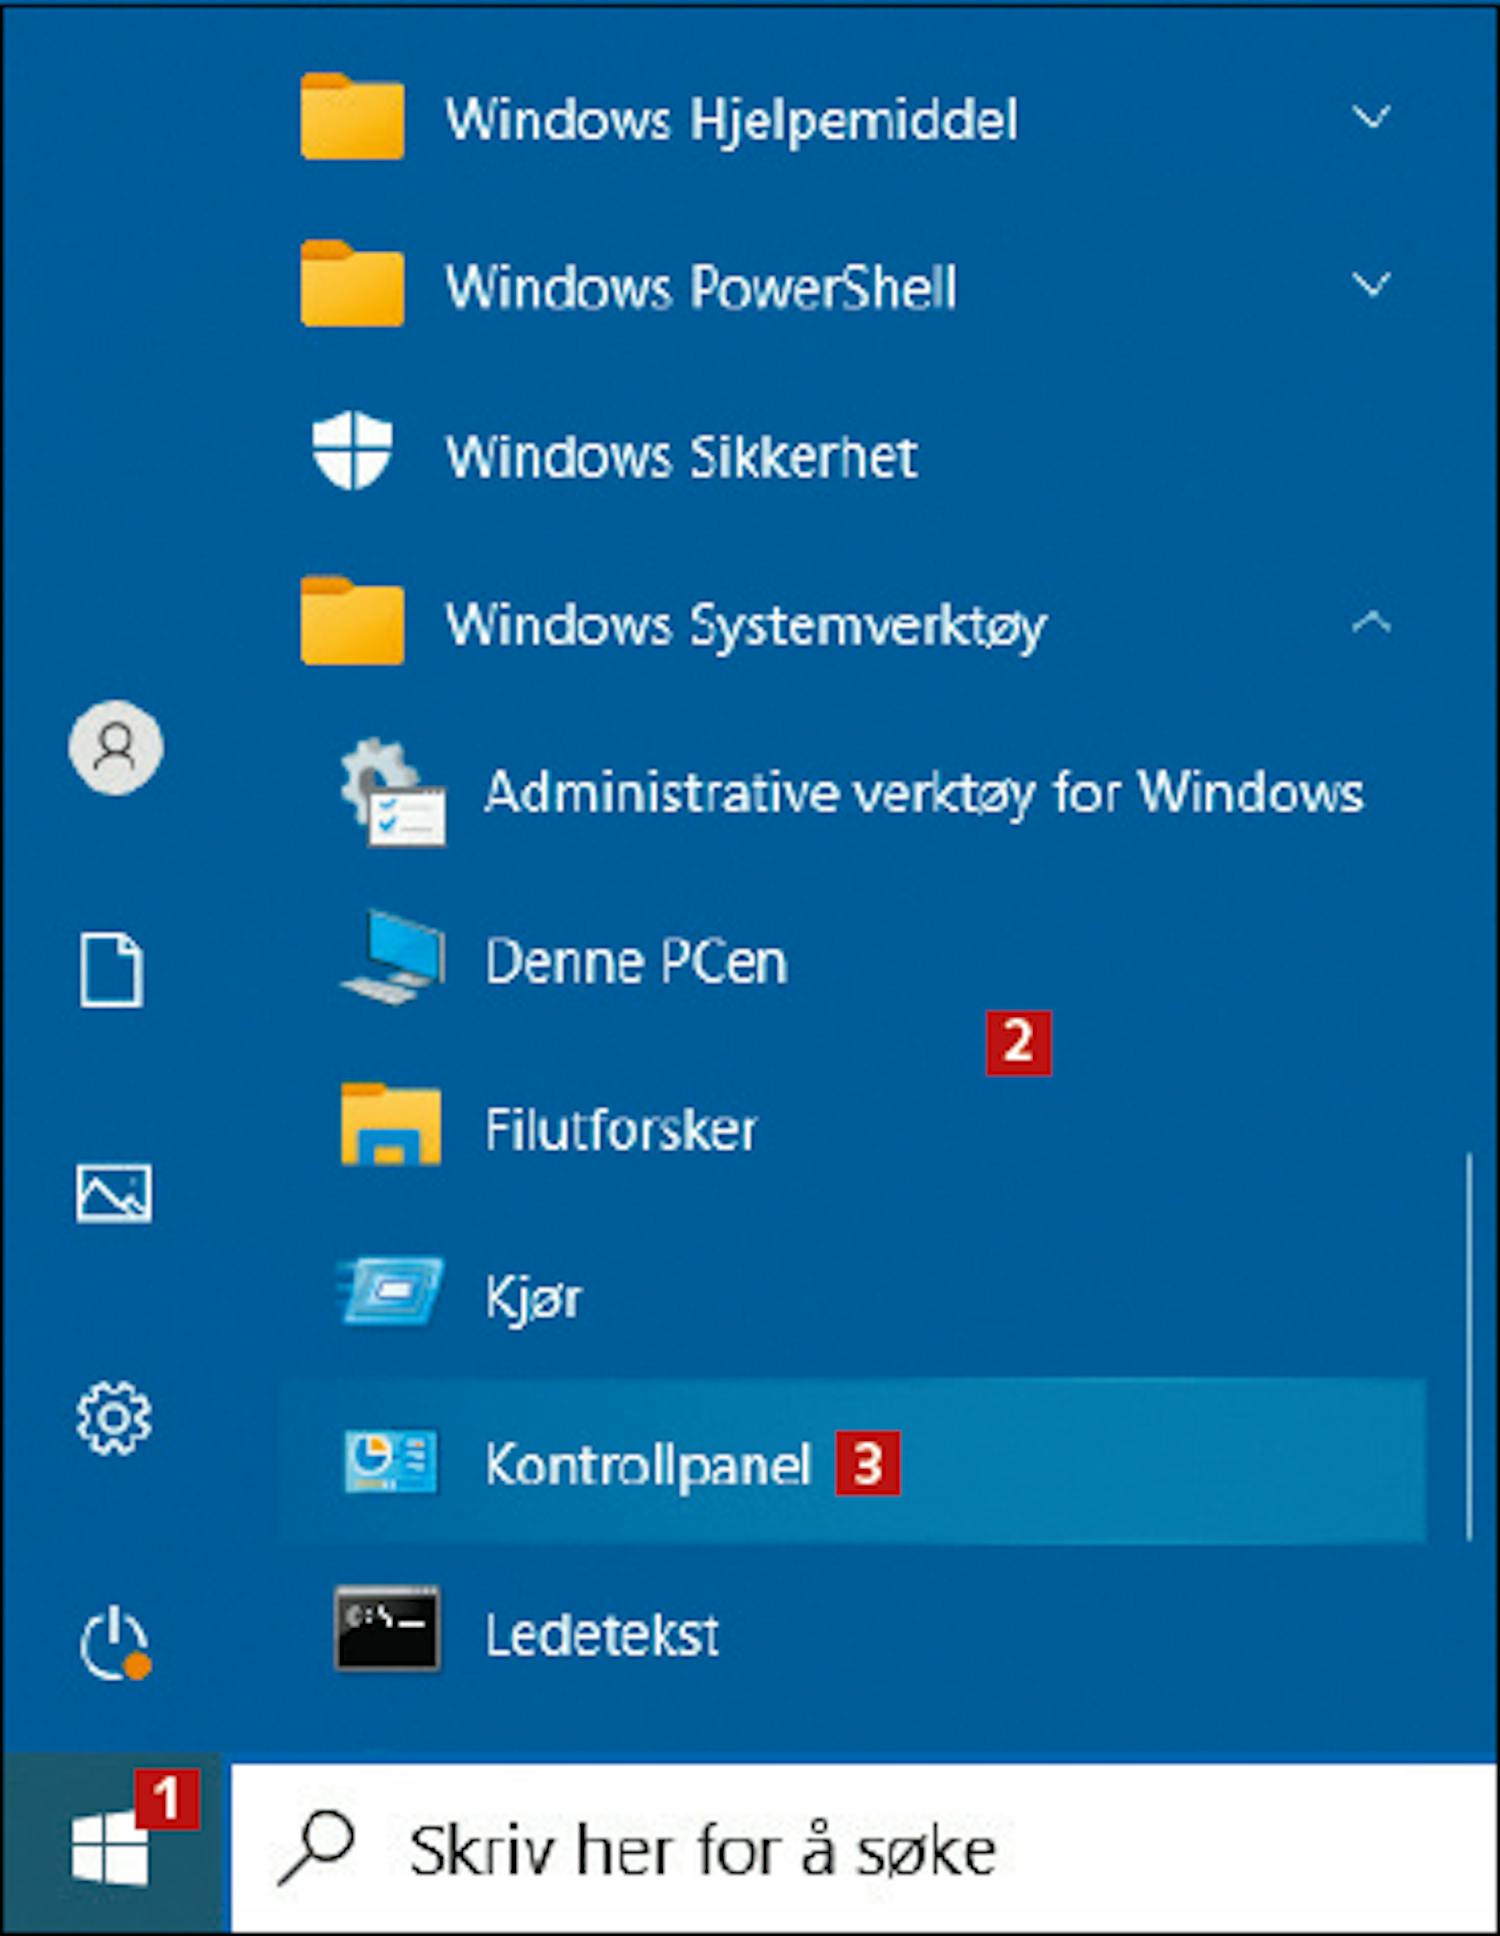The width and height of the screenshot is (1500, 1936).
Task: Open Pictures via the image icon
Action: point(114,1193)
